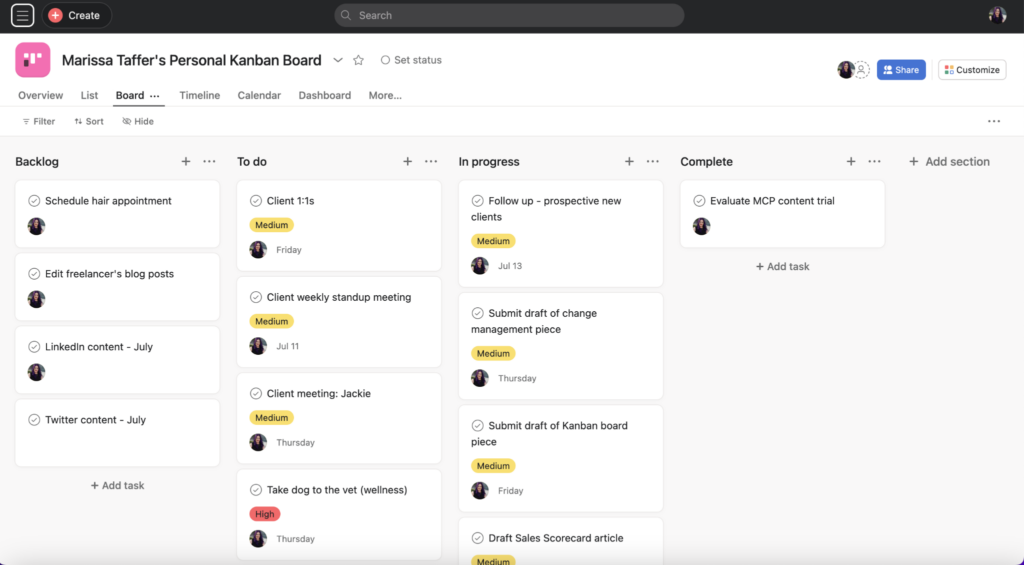The height and width of the screenshot is (565, 1024).
Task: Add a task to Backlog with plus icon
Action: 186,161
